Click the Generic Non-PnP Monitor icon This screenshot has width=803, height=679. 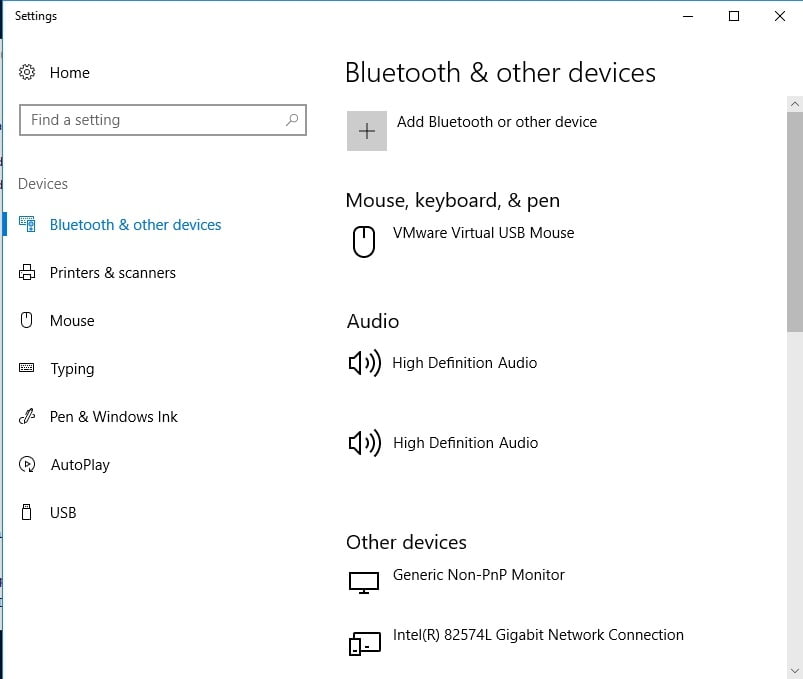tap(364, 583)
